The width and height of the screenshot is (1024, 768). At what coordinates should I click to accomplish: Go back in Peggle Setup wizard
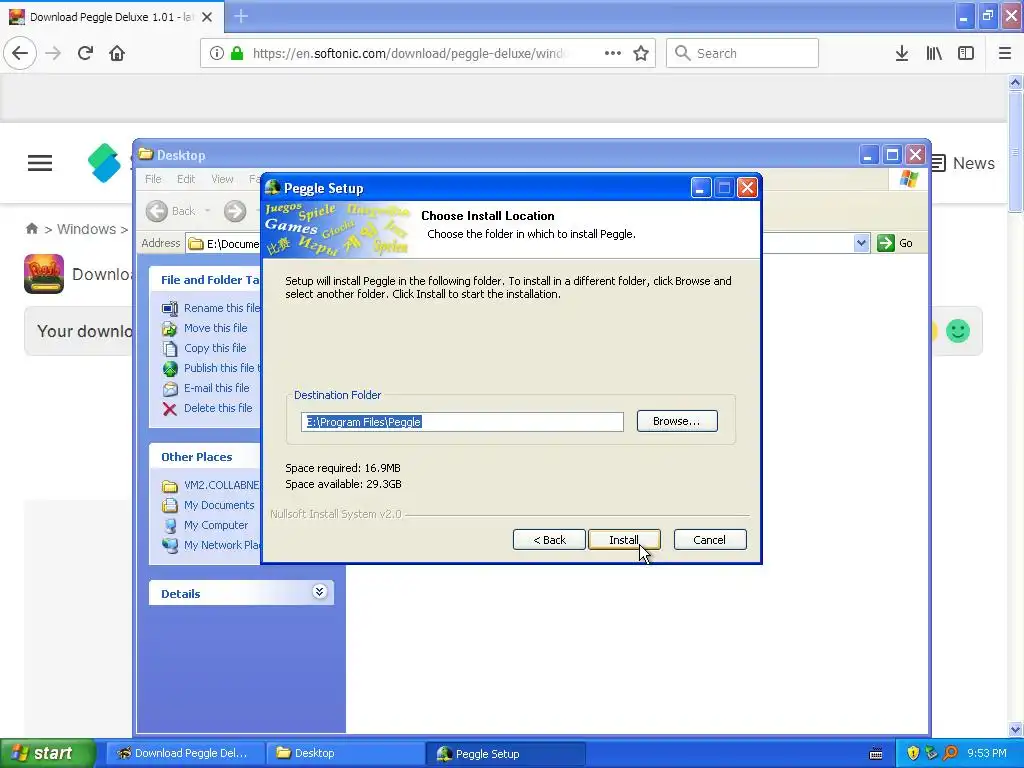click(x=549, y=540)
